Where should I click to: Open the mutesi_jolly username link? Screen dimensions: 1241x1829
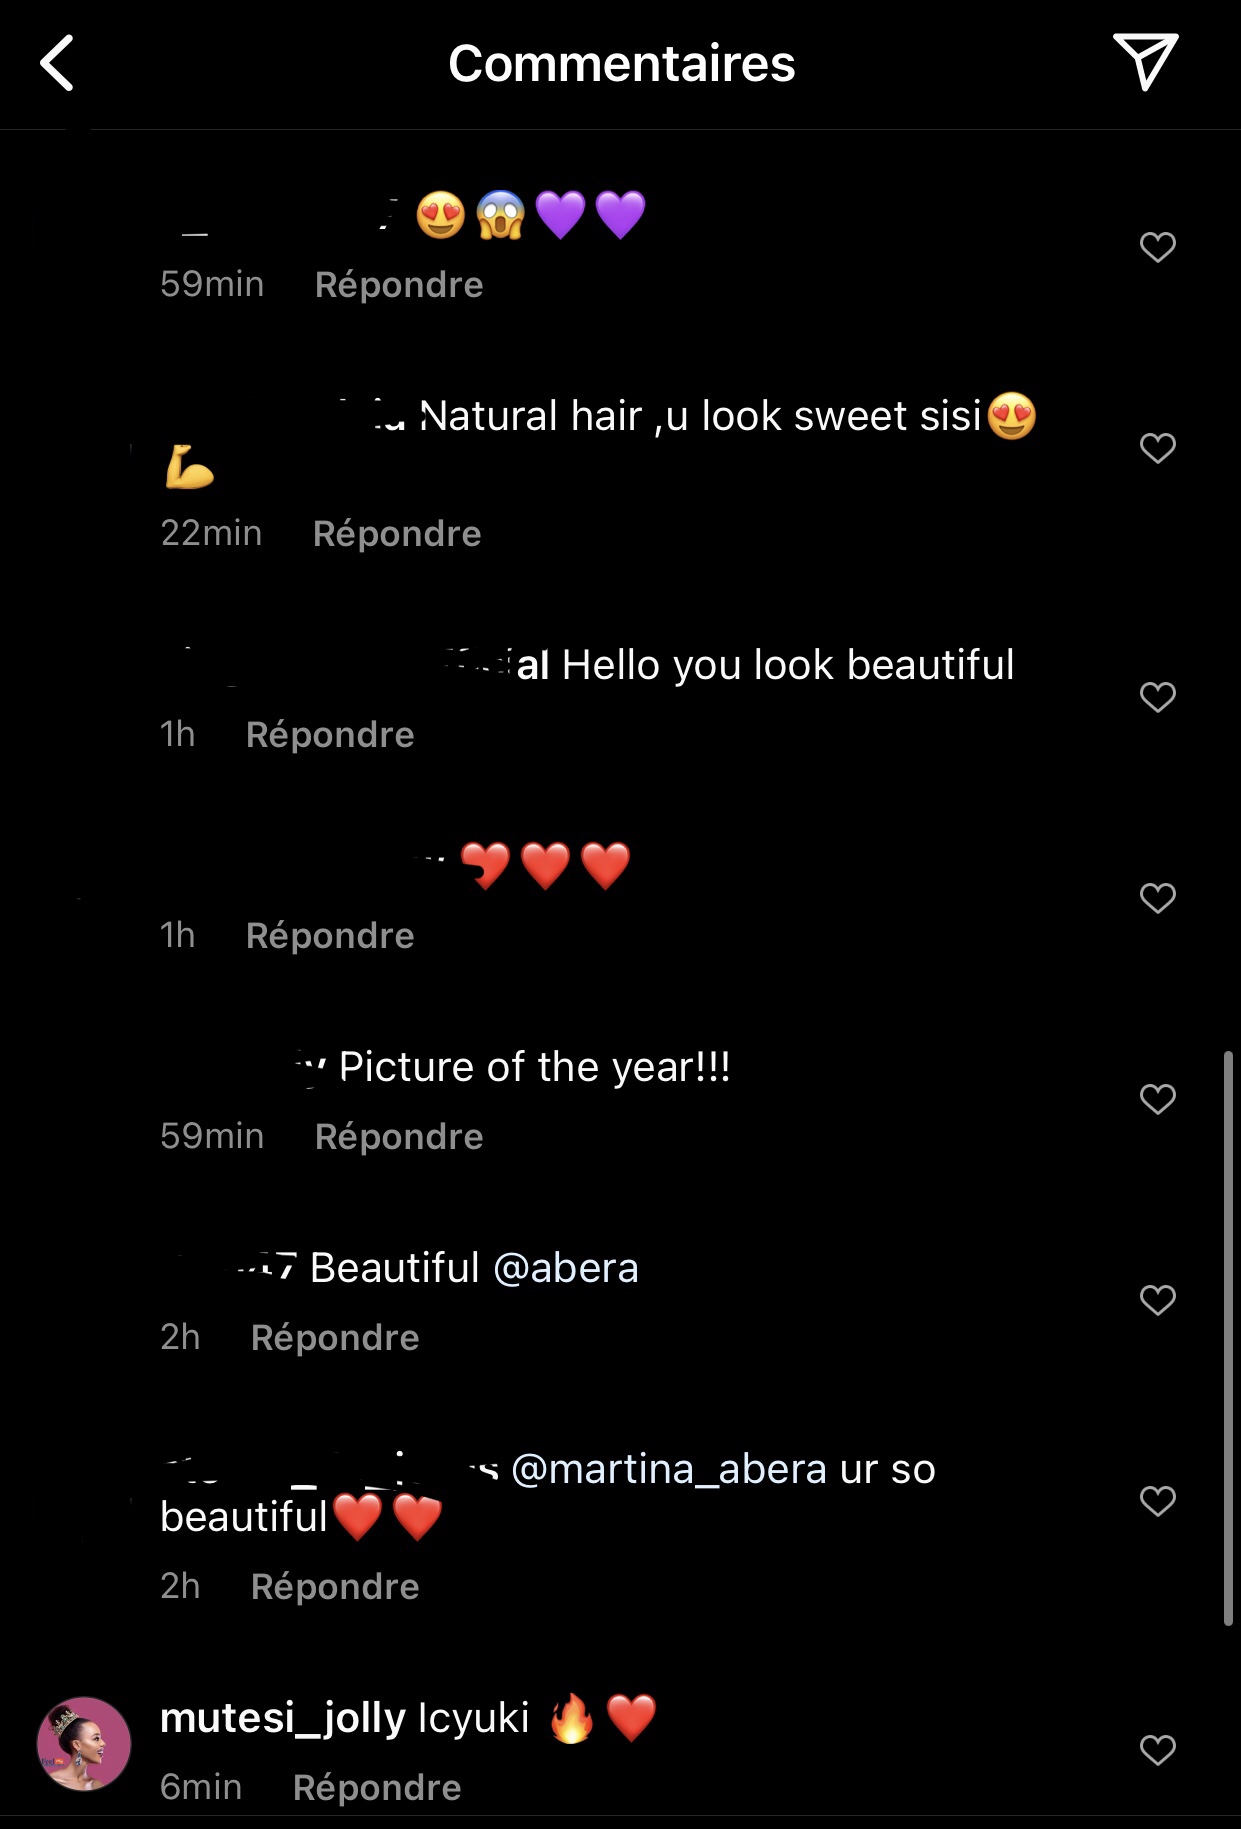(x=282, y=1718)
